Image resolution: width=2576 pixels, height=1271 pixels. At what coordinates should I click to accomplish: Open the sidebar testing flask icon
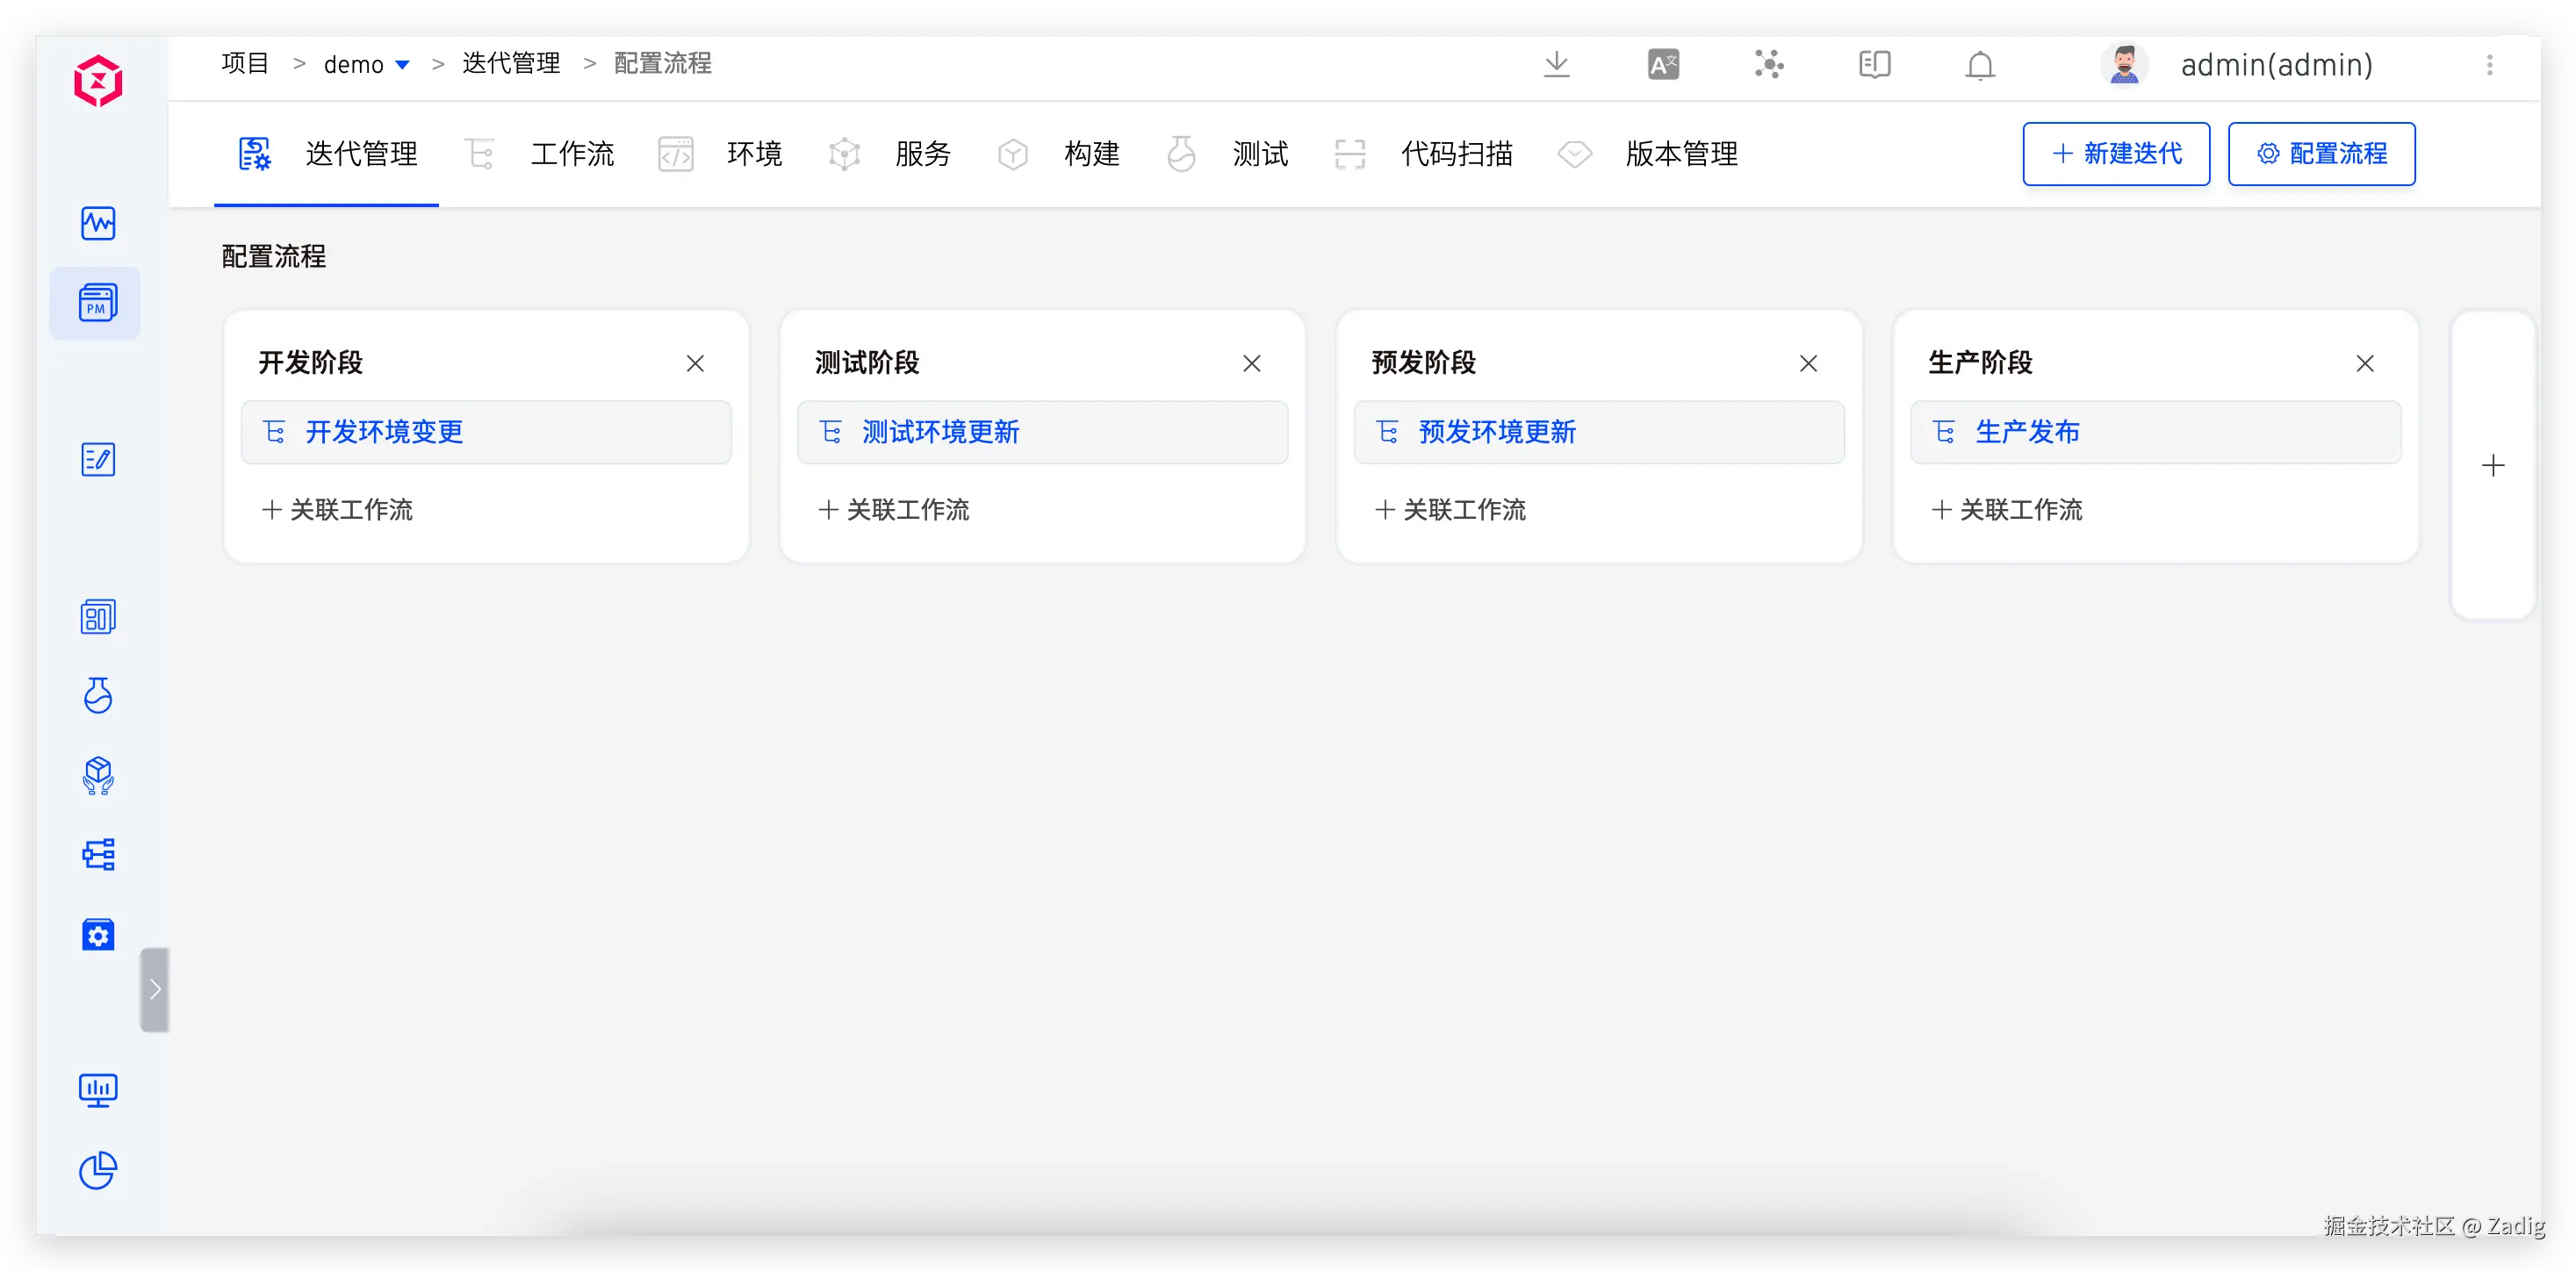pos(98,695)
